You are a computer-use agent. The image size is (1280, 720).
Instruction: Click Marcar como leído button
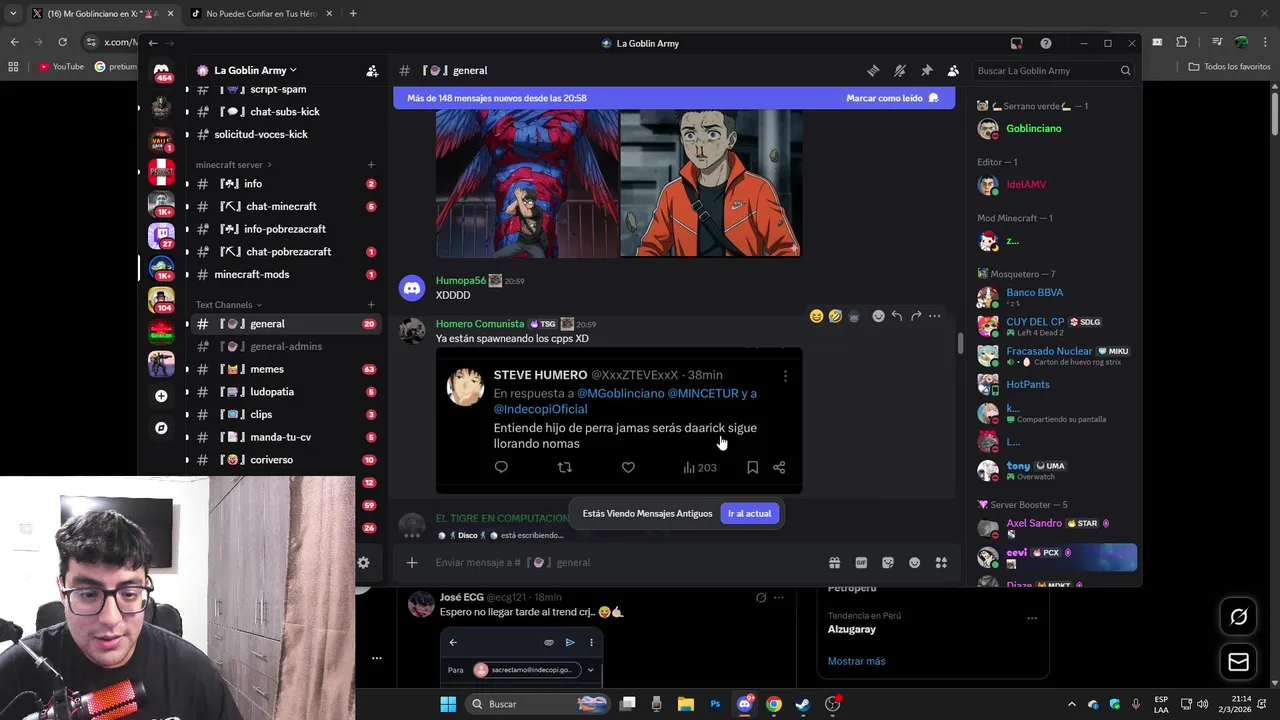coord(892,98)
